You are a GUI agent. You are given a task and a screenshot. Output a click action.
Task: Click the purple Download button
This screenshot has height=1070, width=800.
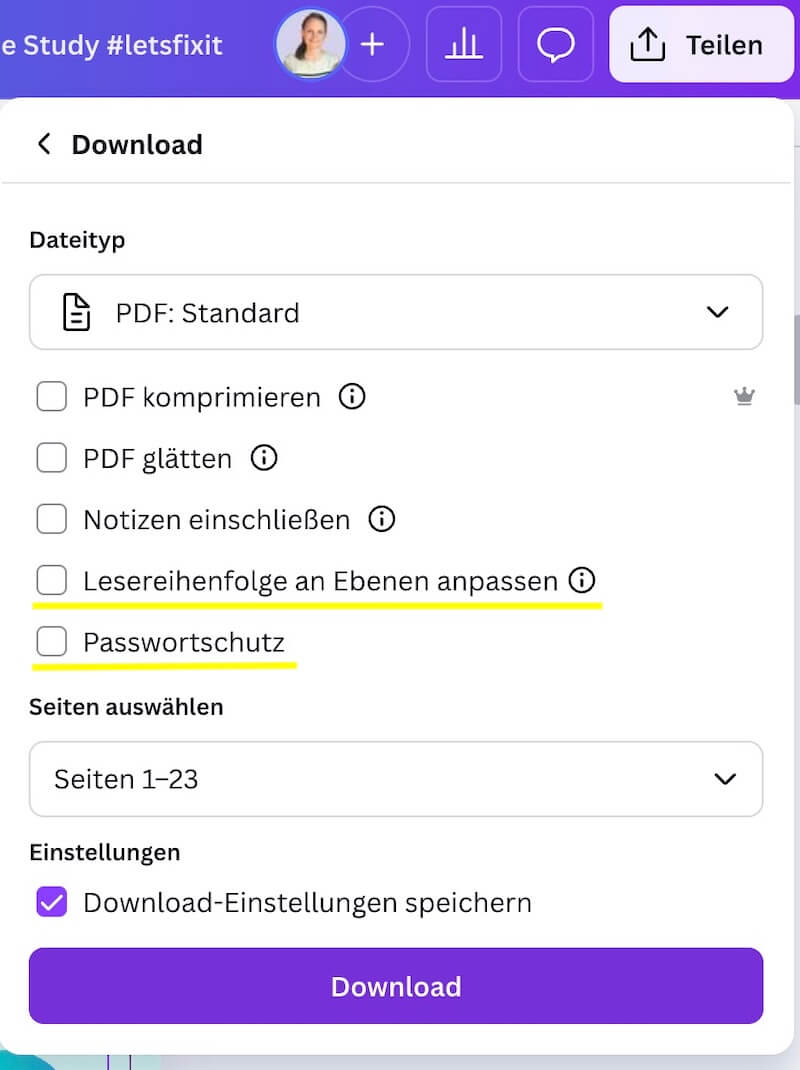pos(396,986)
